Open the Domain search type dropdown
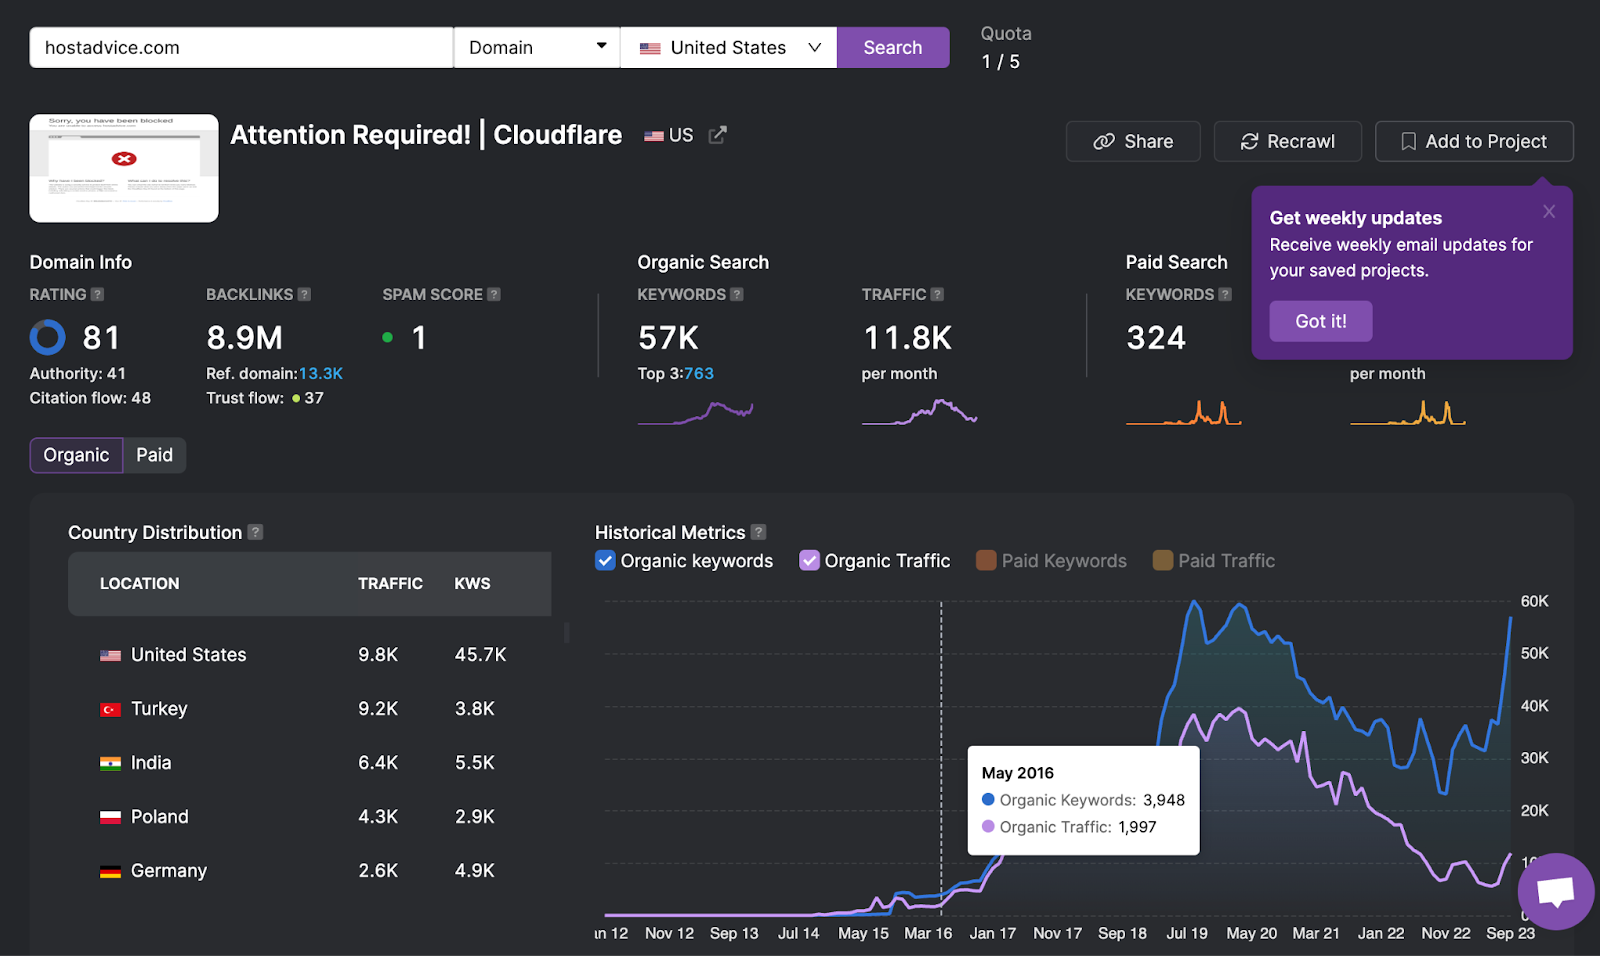This screenshot has width=1600, height=956. click(536, 47)
